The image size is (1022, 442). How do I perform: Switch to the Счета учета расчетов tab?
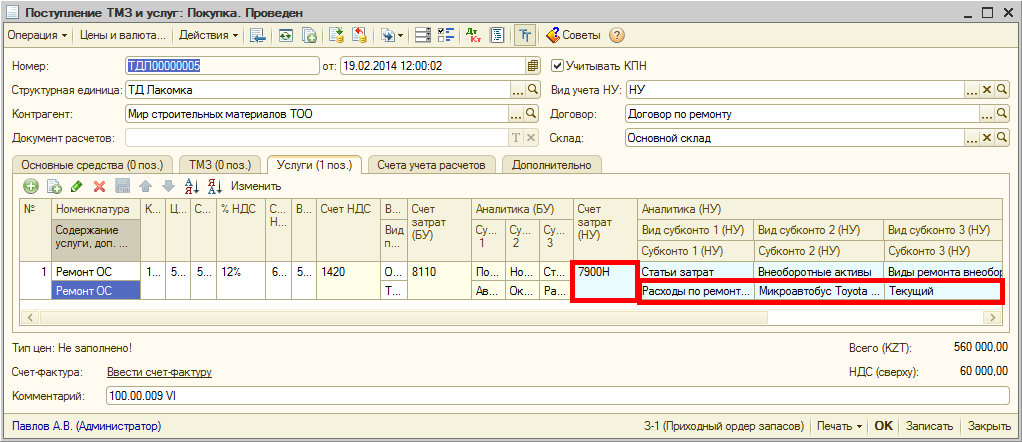point(432,164)
